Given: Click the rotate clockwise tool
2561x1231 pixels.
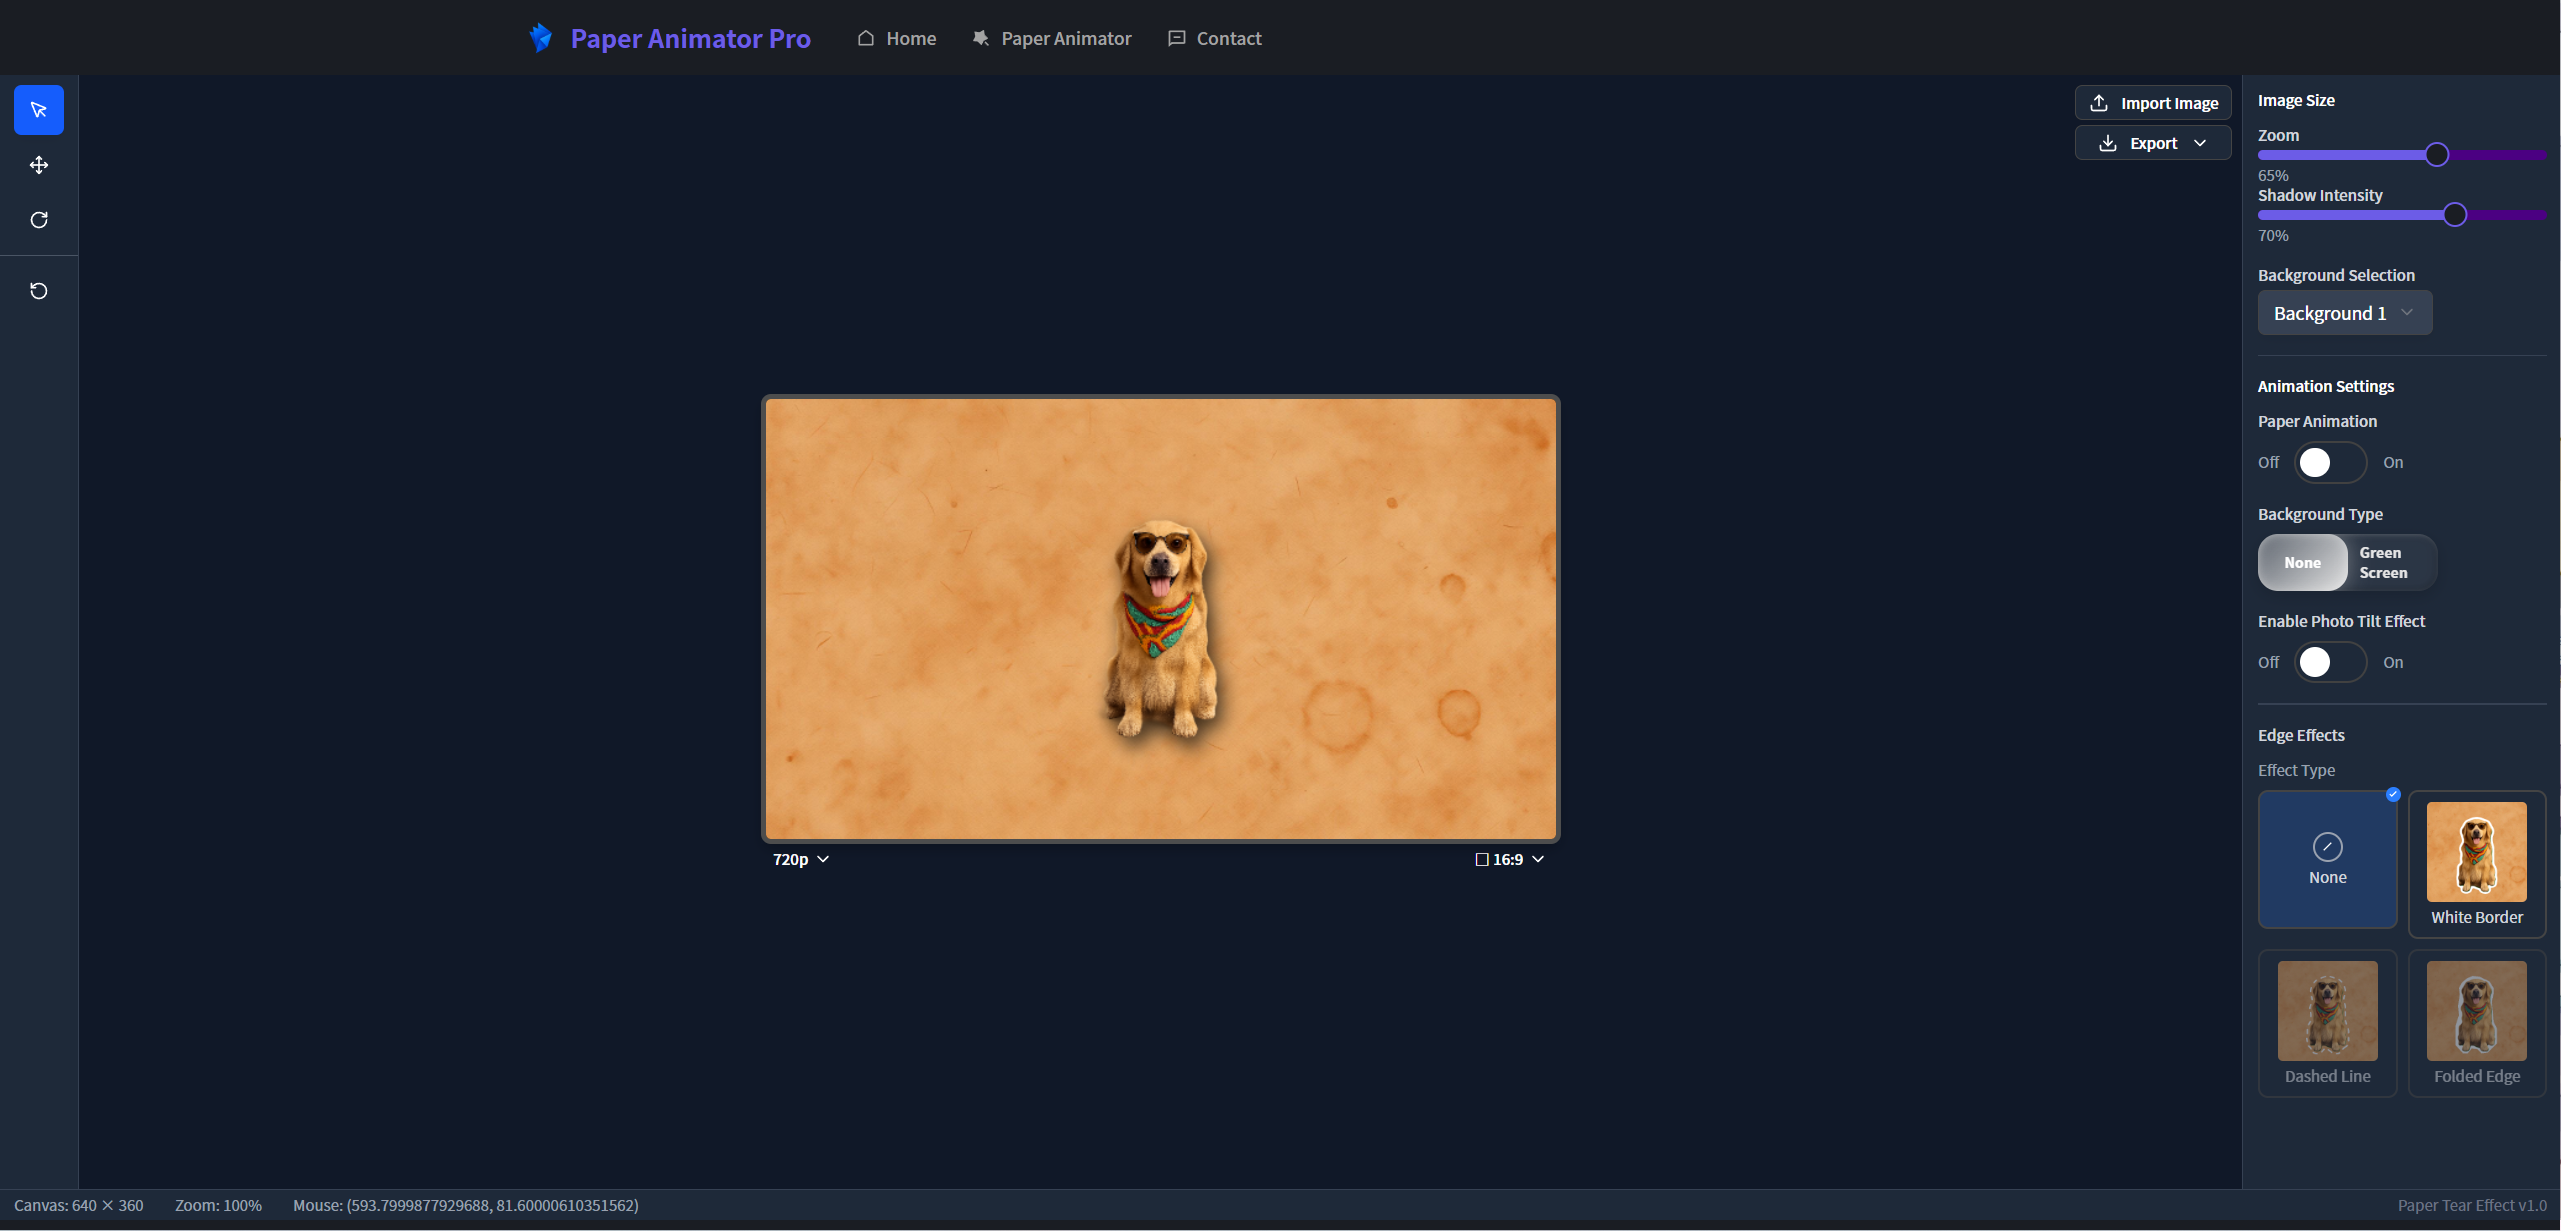Looking at the screenshot, I should [x=39, y=220].
